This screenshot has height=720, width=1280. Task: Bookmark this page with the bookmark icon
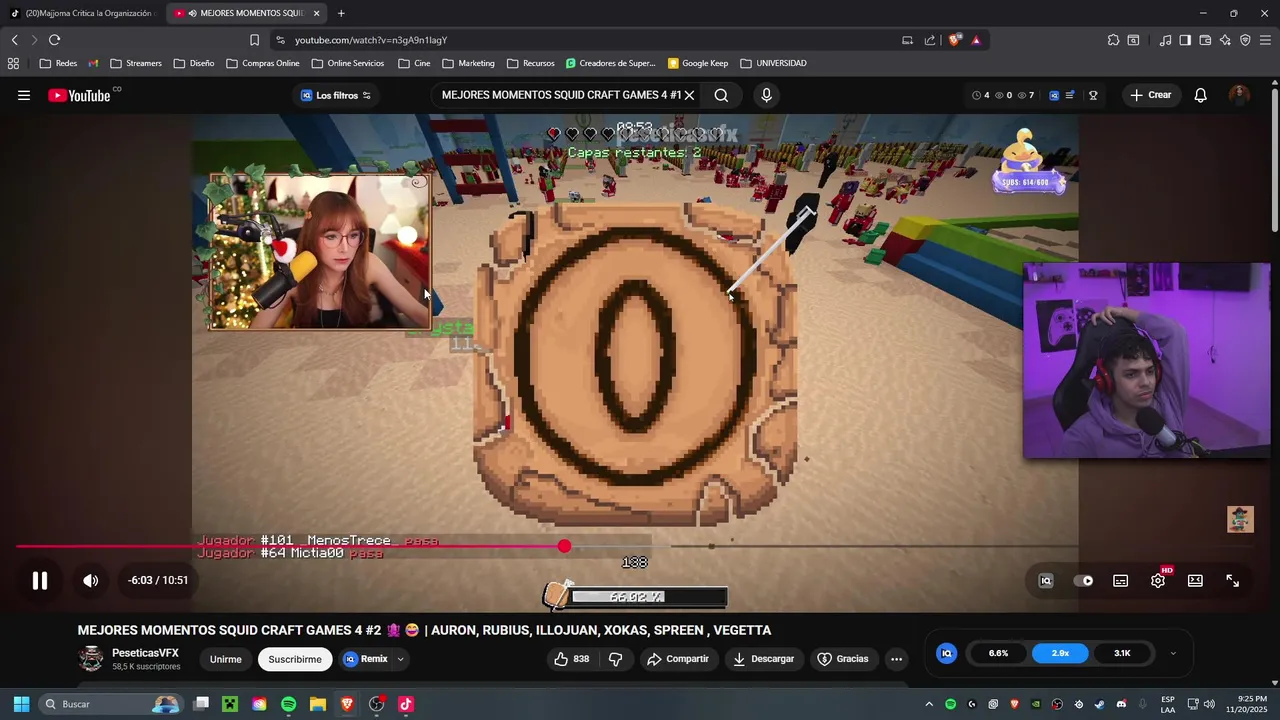tap(254, 40)
